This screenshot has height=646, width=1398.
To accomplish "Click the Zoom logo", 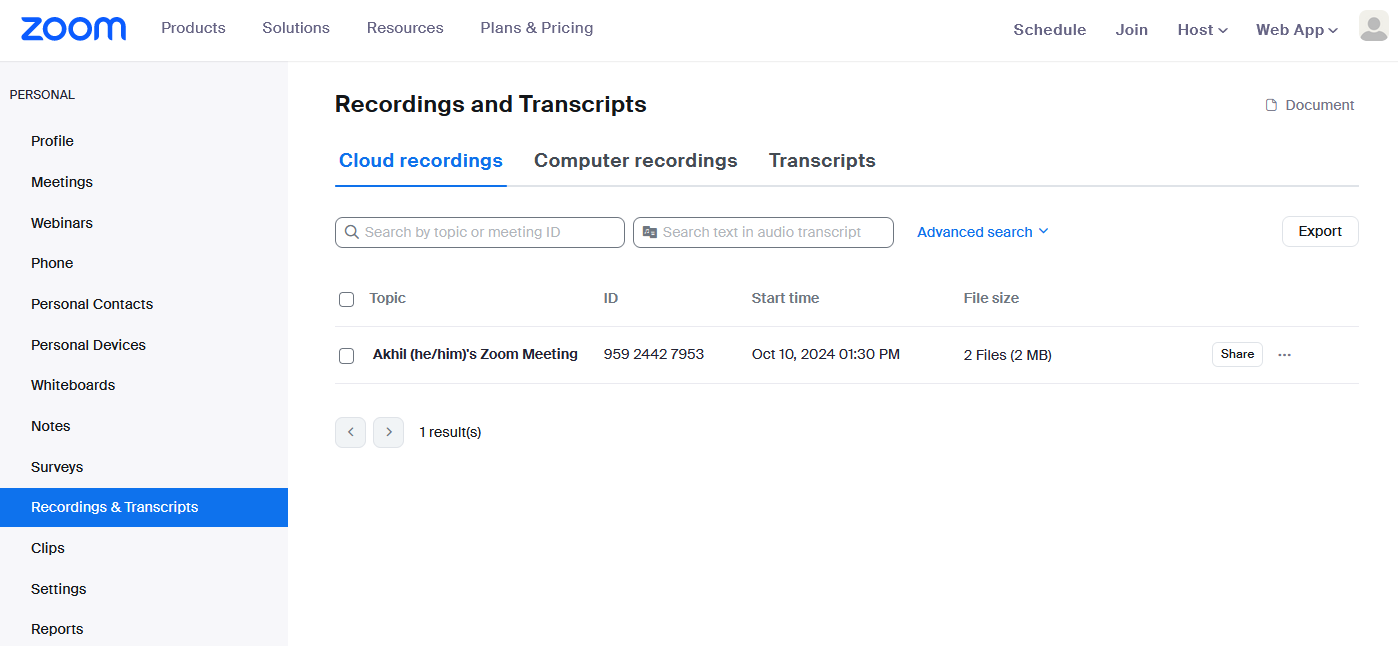I will [x=73, y=29].
